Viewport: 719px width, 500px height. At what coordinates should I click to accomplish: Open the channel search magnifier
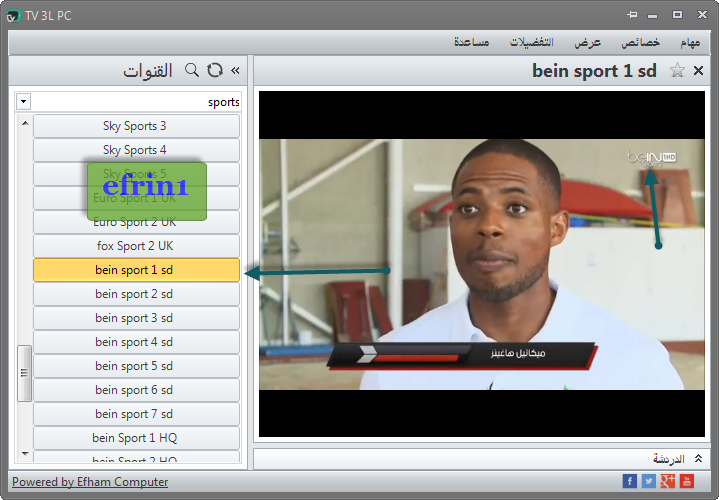(x=192, y=70)
